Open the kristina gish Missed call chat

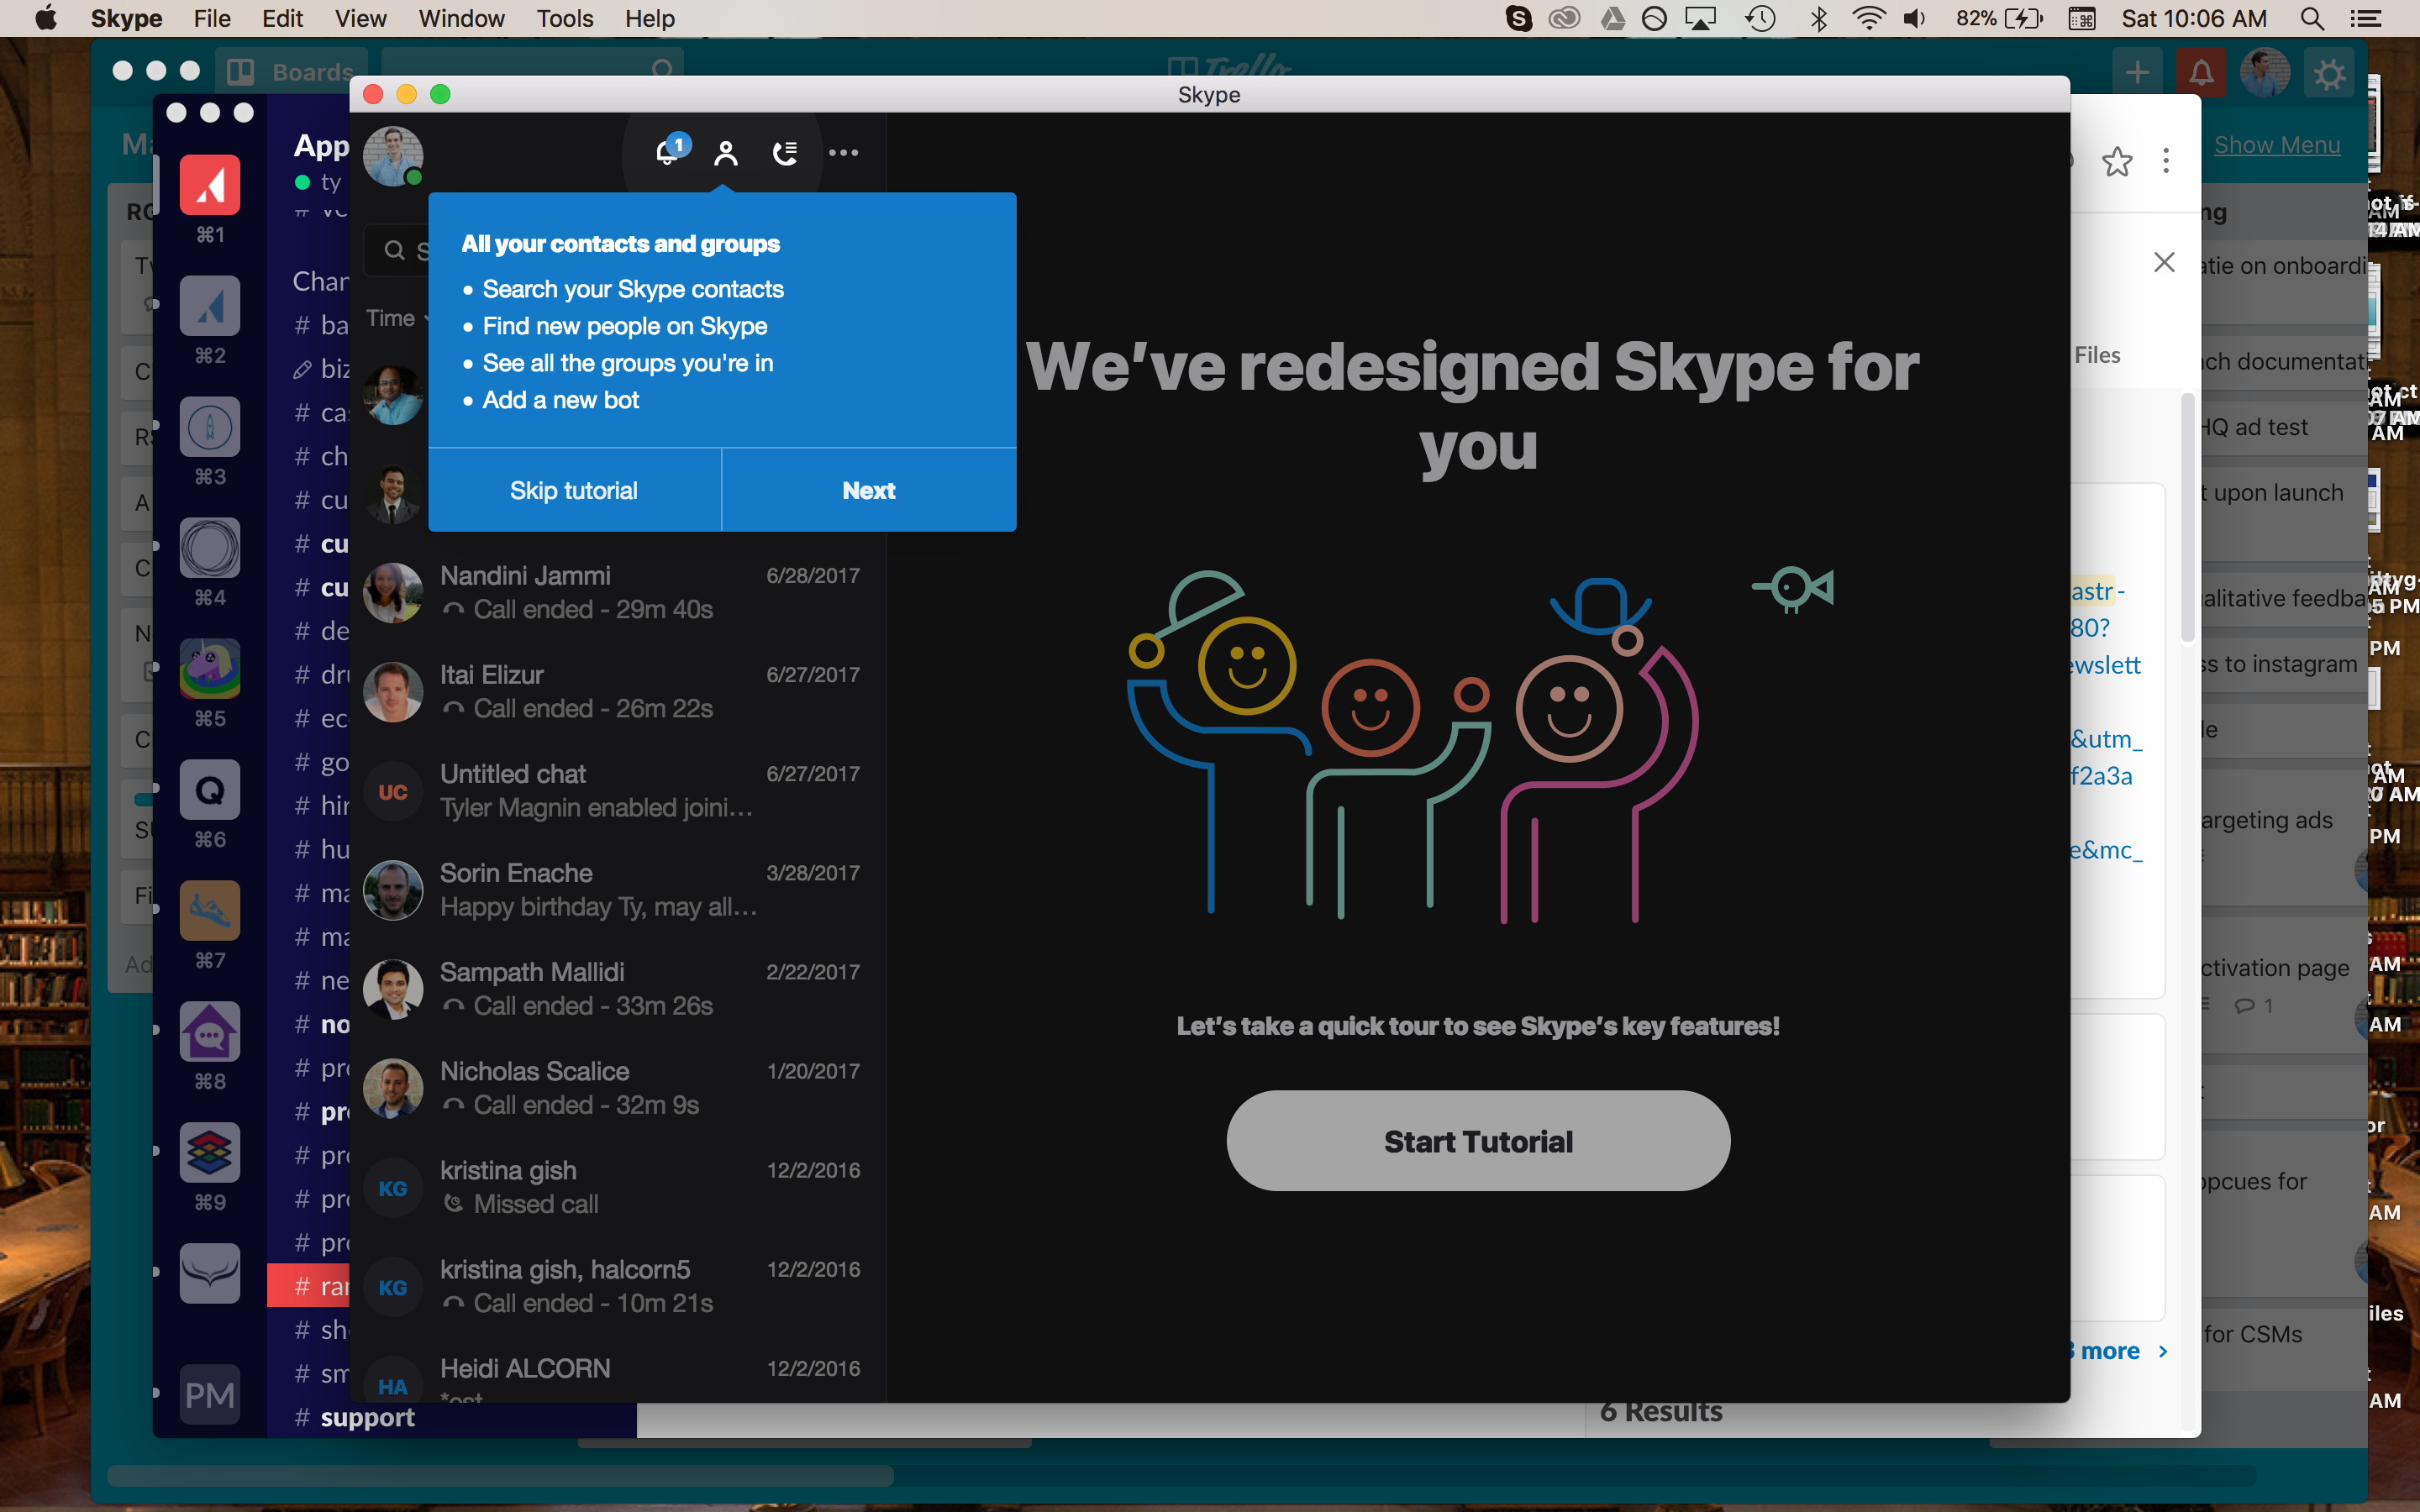[618, 1186]
